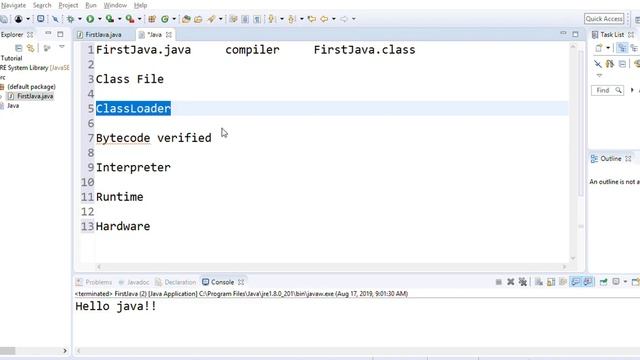Open the Search menu
This screenshot has height=360, width=640.
42,5
